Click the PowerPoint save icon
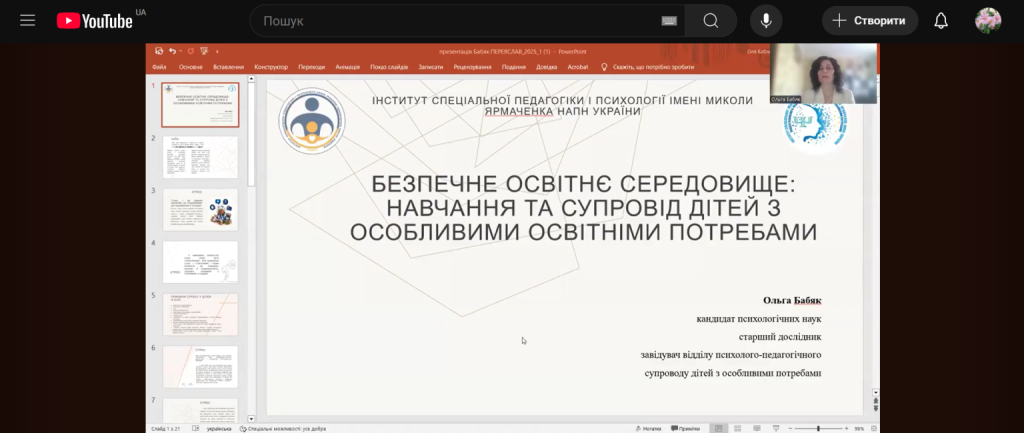 click(158, 50)
